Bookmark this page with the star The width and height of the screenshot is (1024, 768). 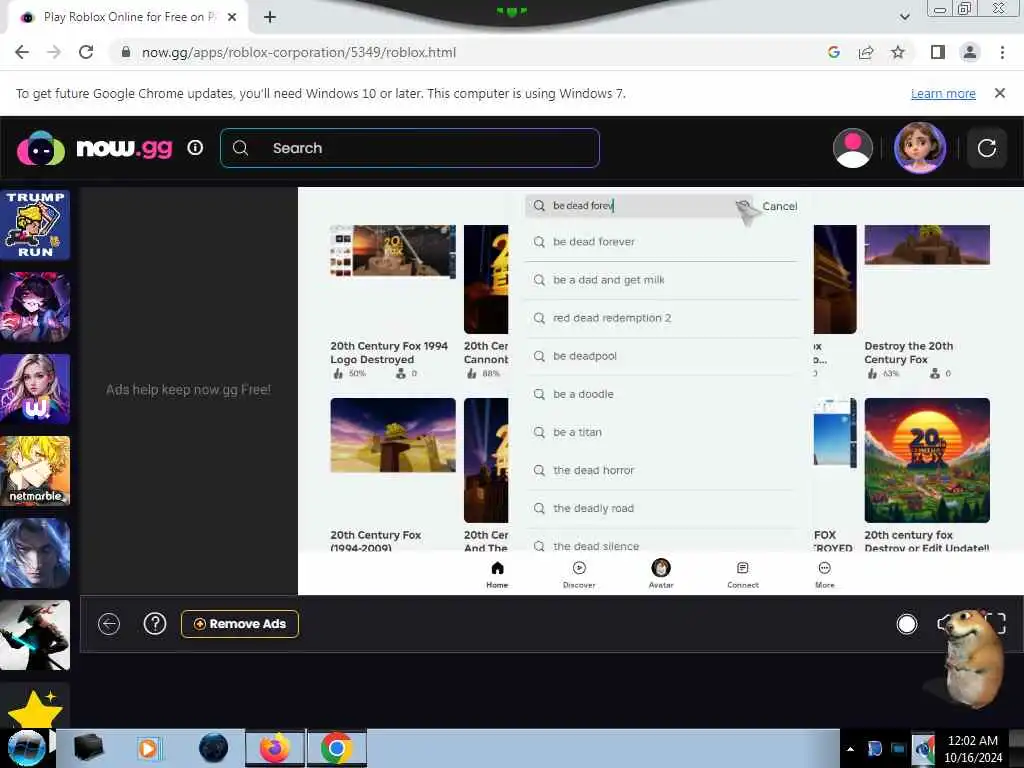pos(898,52)
